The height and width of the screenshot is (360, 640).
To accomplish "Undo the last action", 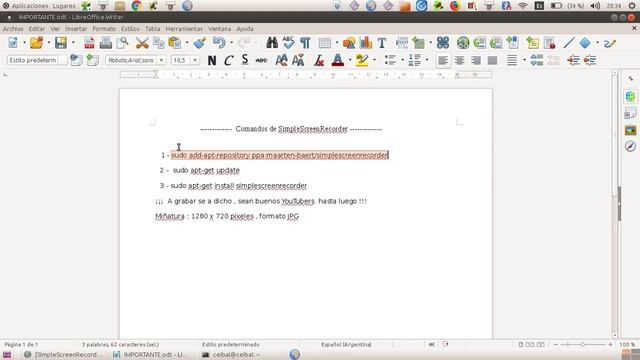I will [219, 42].
